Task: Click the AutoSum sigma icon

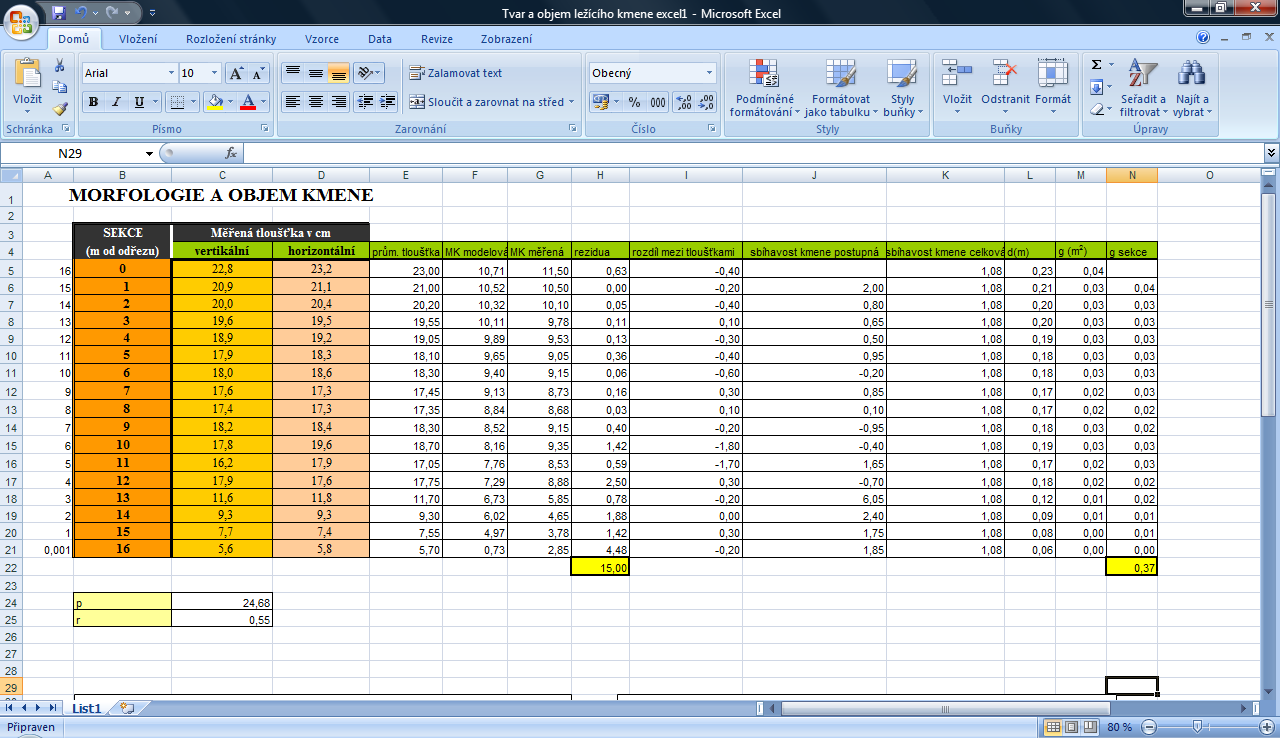Action: (x=1096, y=65)
